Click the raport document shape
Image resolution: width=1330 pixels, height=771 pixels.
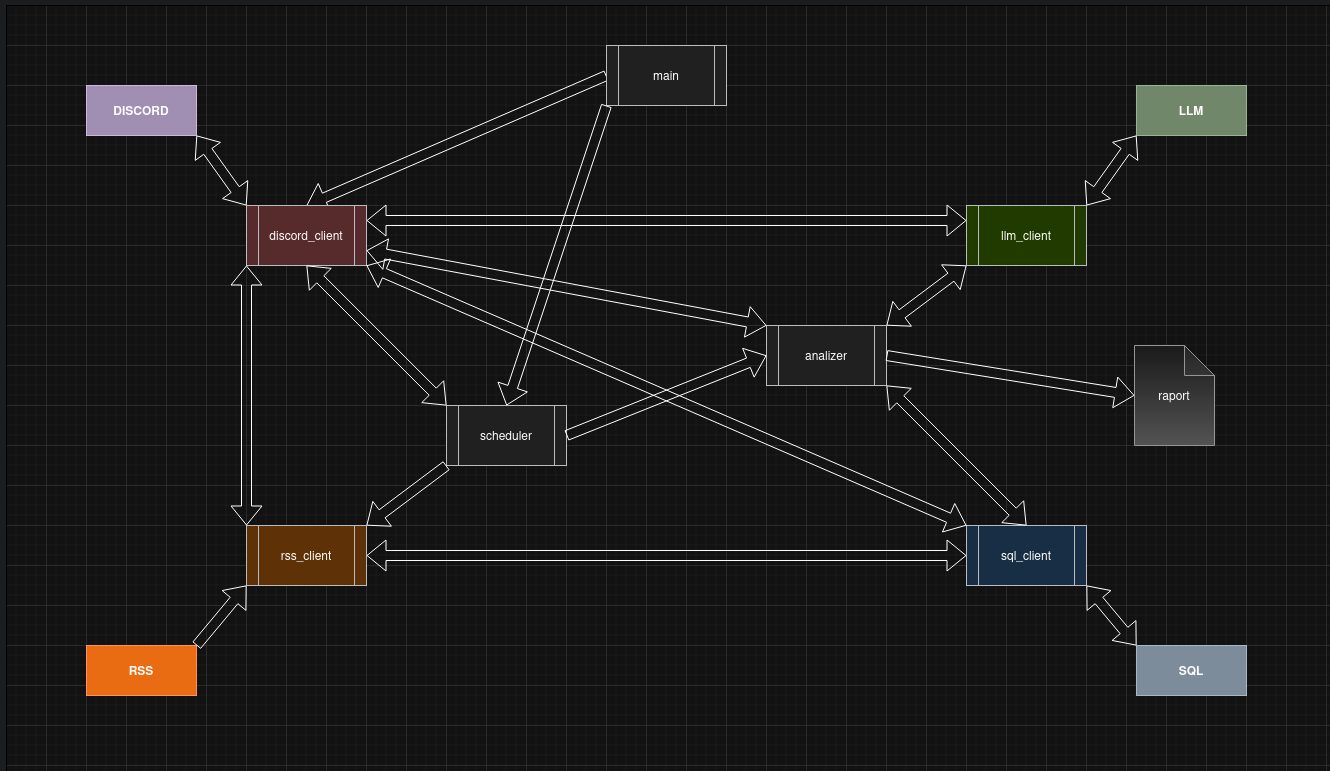pos(1173,396)
